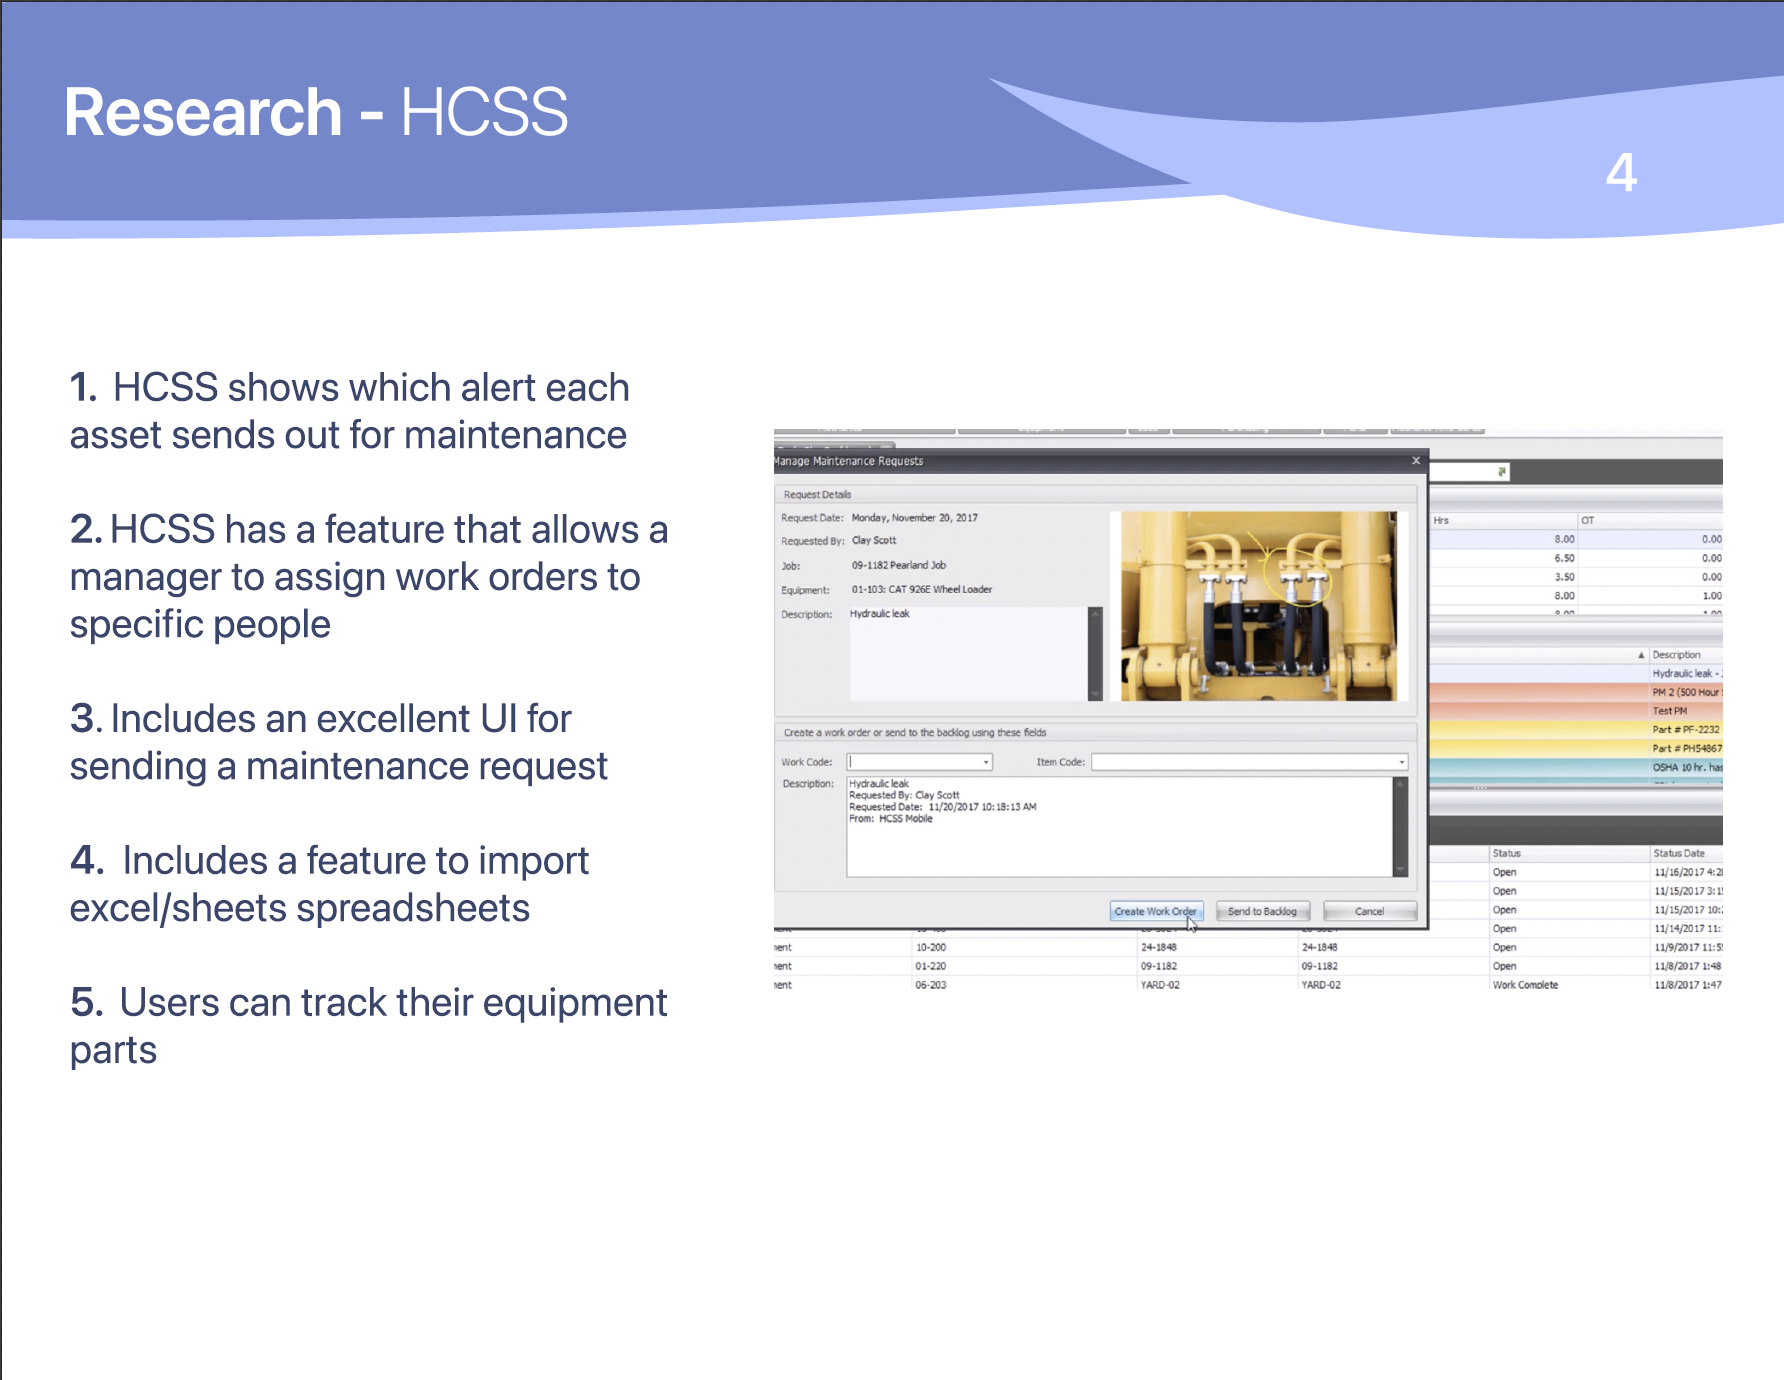The height and width of the screenshot is (1380, 1784).
Task: Click bullet 'Users can track their equipment parts'
Action: tap(369, 1026)
